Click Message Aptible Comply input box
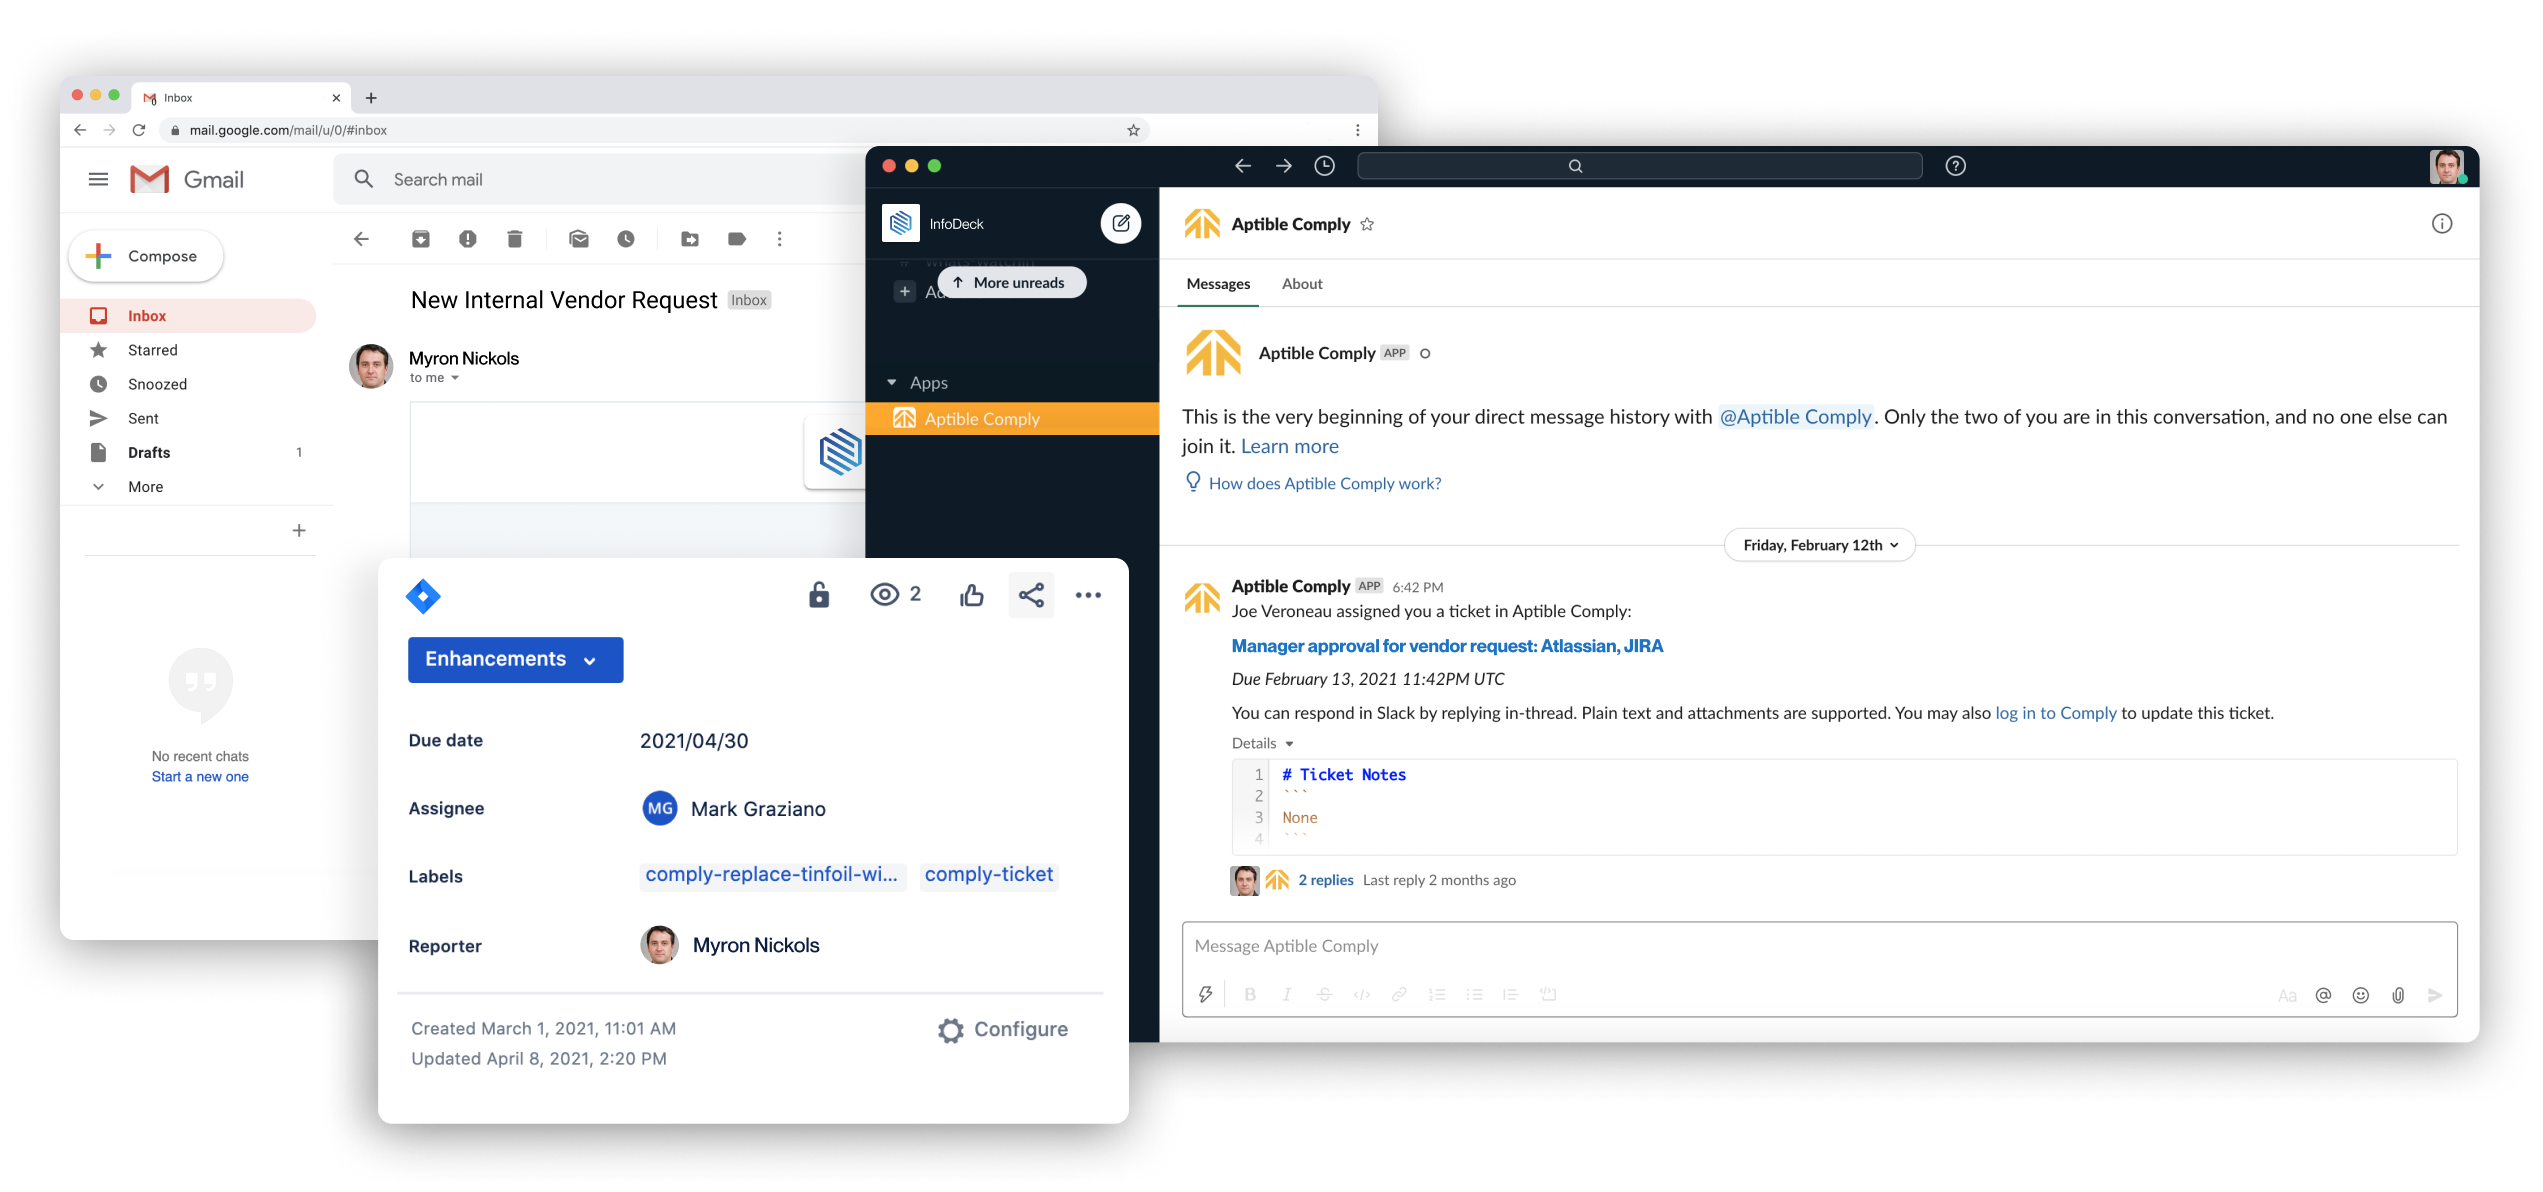Screen dimensions: 2543x1192 (x=1819, y=946)
